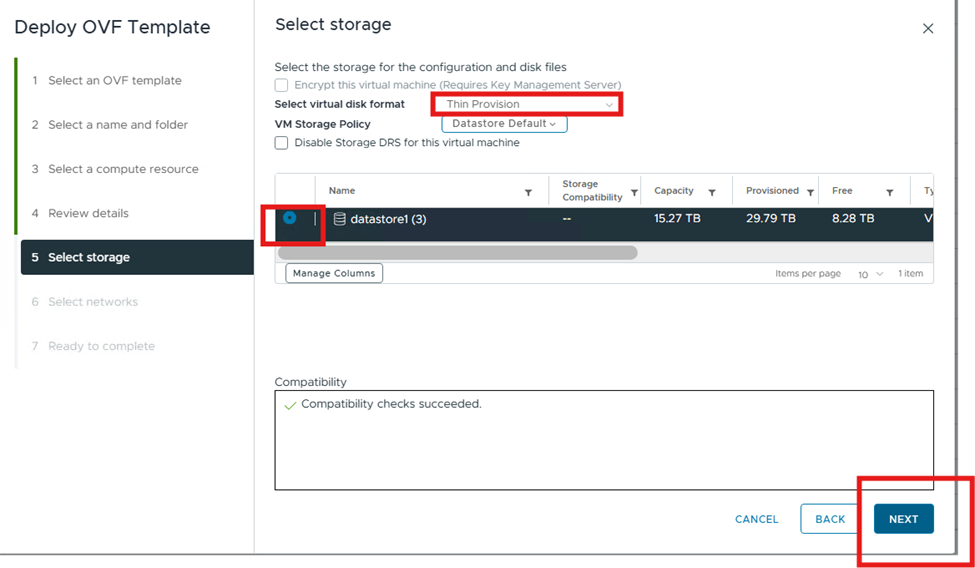This screenshot has width=975, height=568.
Task: Select the datastore1 (3) radio button
Action: tap(290, 218)
